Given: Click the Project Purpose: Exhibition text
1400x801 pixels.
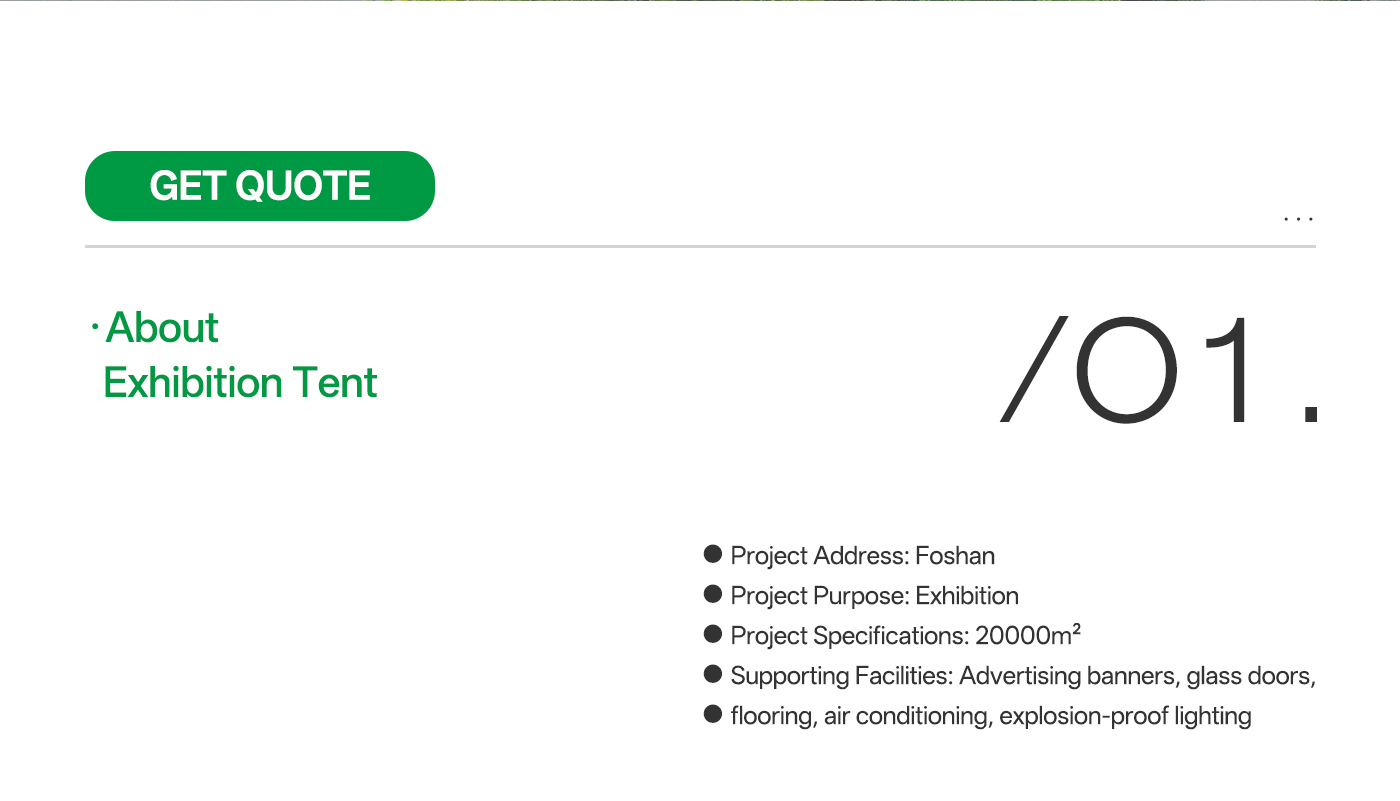Looking at the screenshot, I should coord(874,595).
